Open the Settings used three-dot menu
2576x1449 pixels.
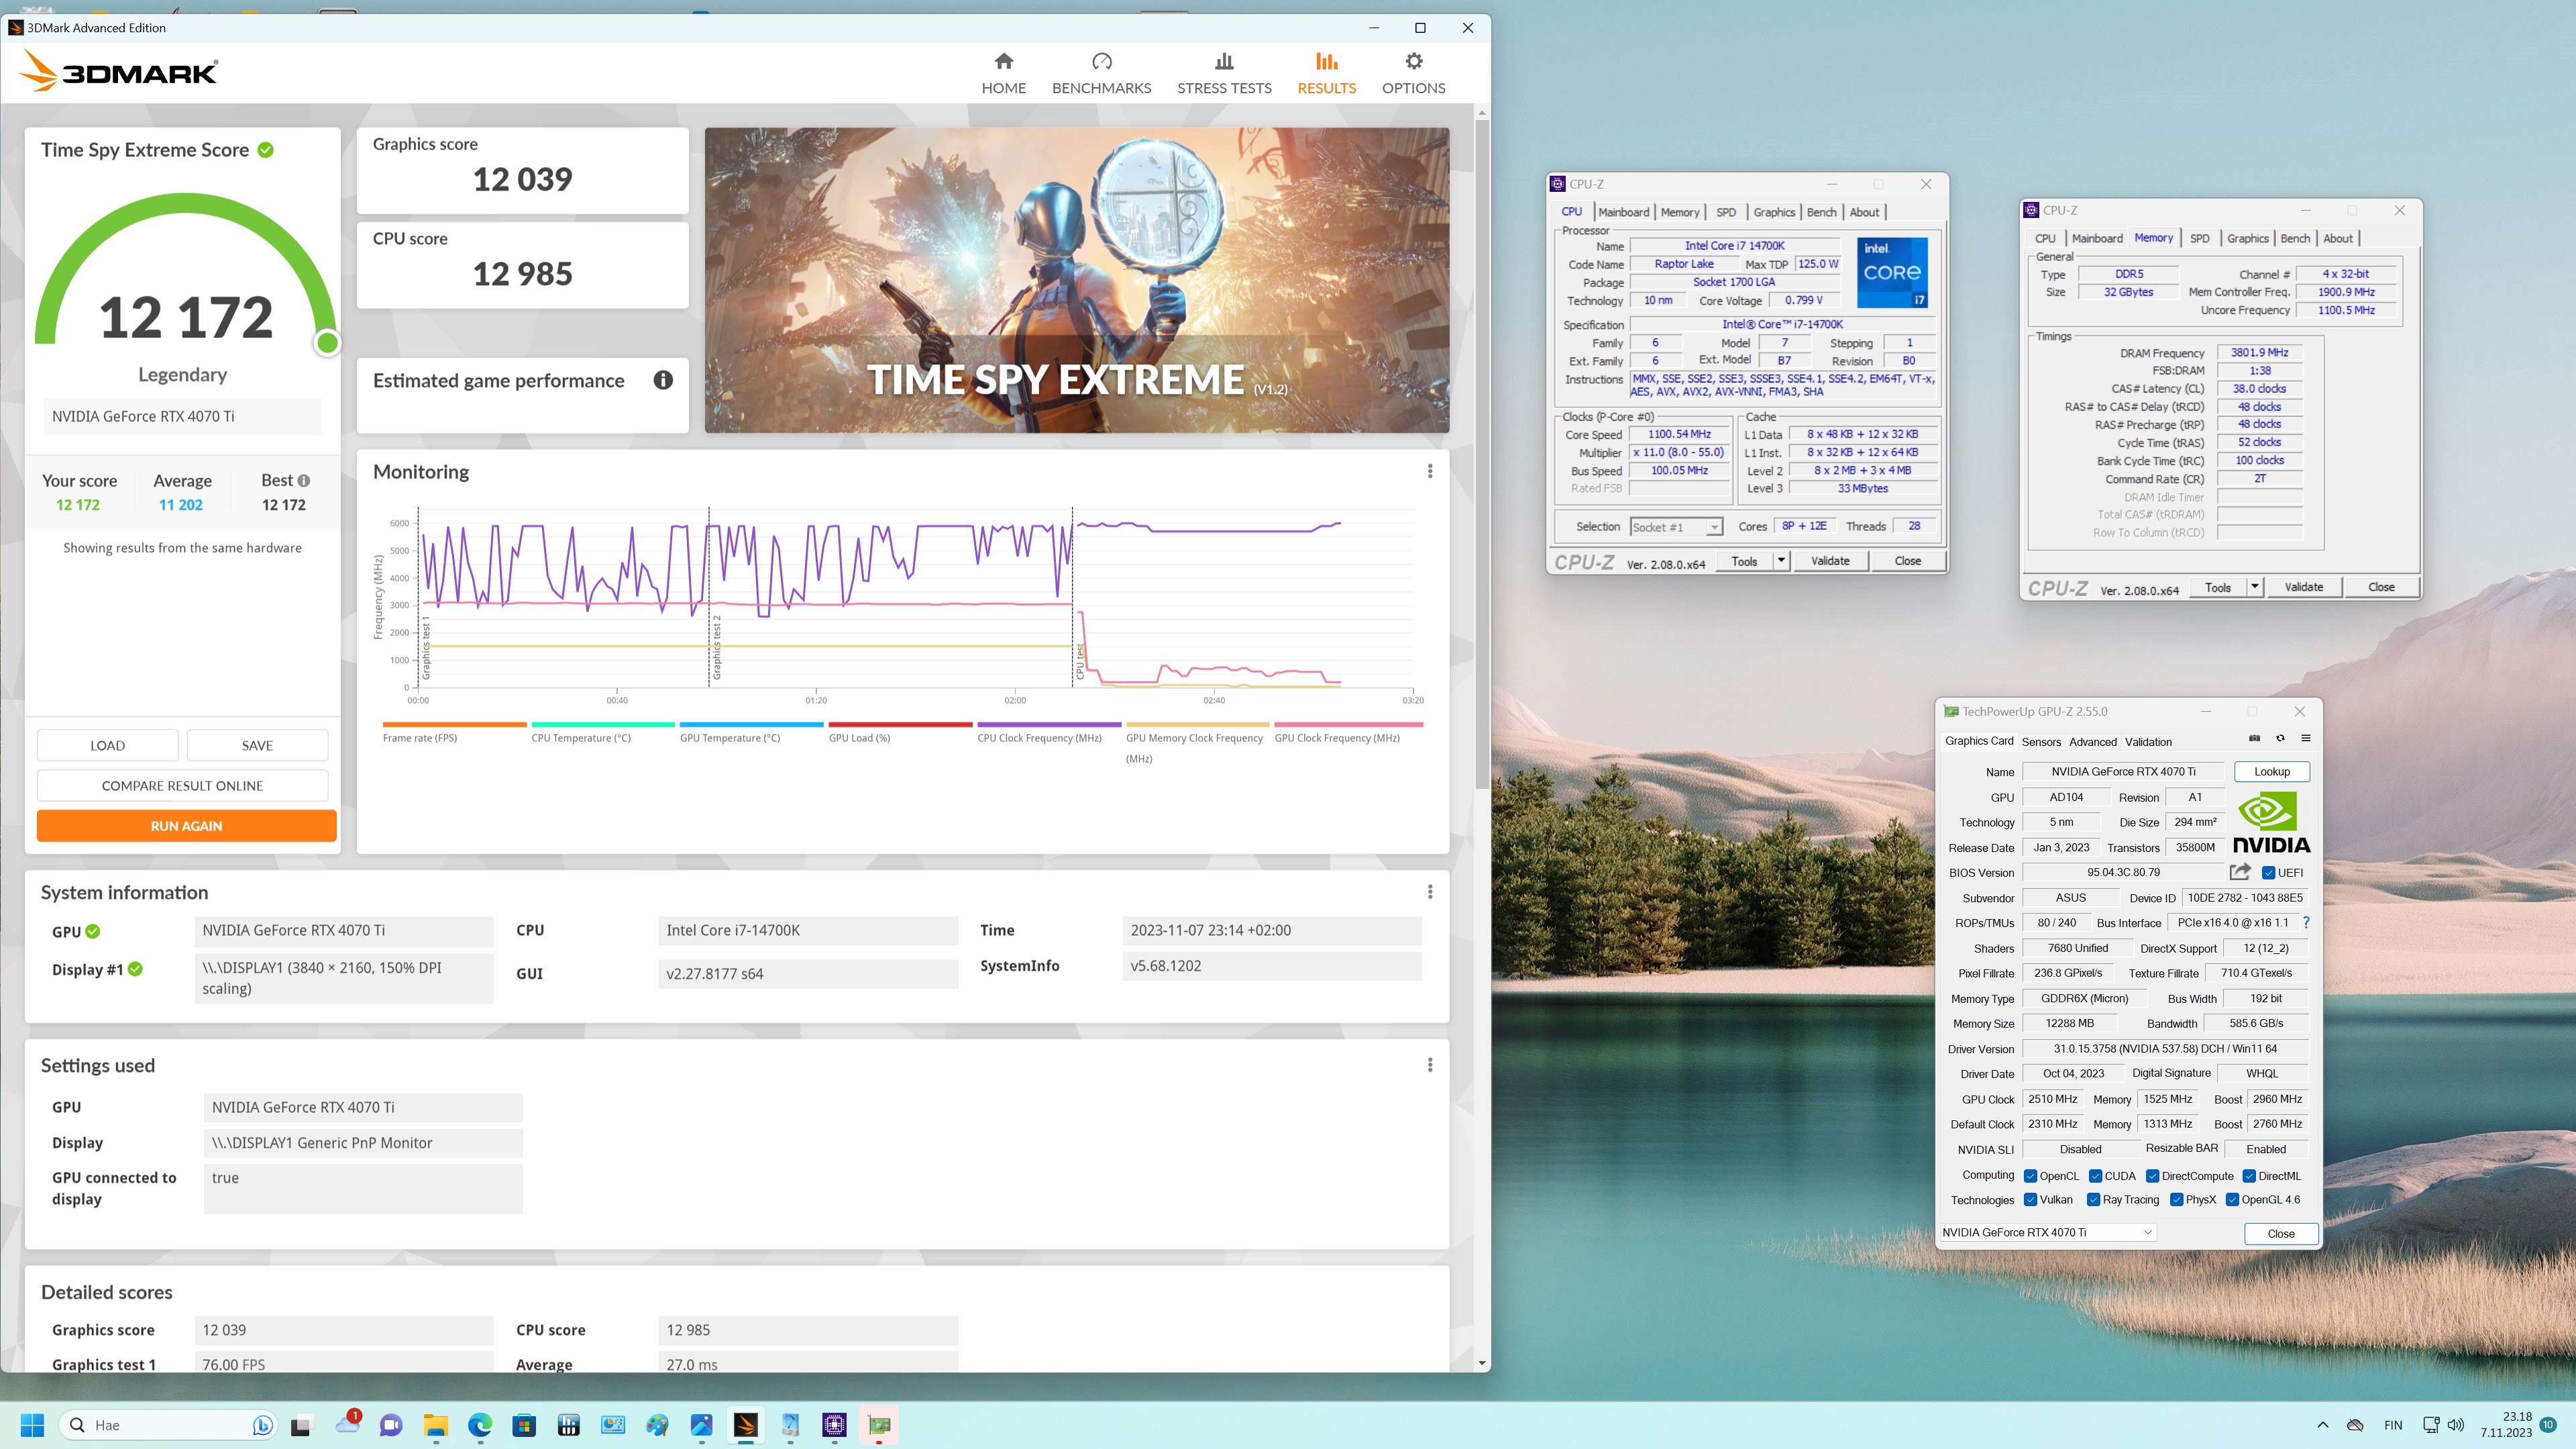pyautogui.click(x=1430, y=1065)
